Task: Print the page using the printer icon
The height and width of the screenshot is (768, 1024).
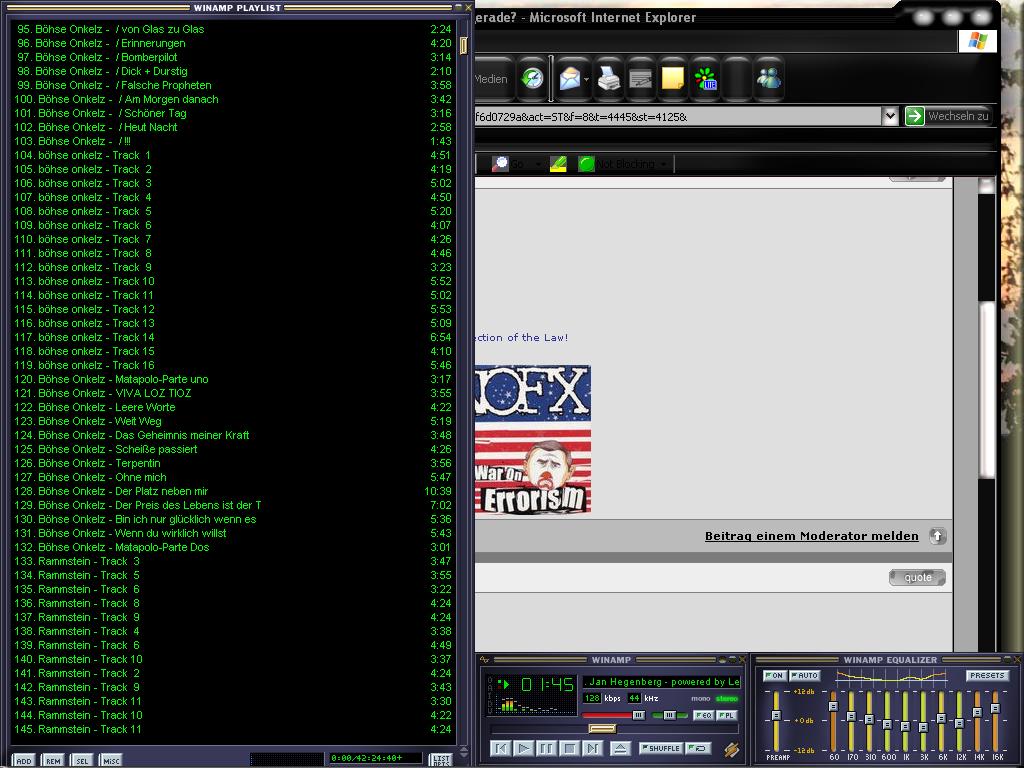Action: (x=609, y=80)
